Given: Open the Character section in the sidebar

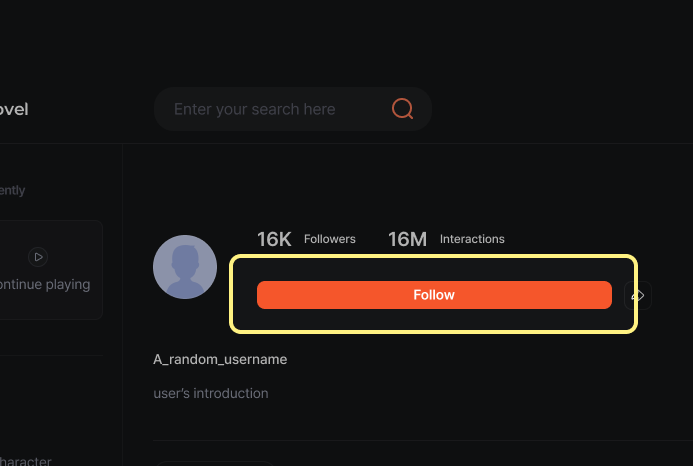Looking at the screenshot, I should (x=26, y=461).
